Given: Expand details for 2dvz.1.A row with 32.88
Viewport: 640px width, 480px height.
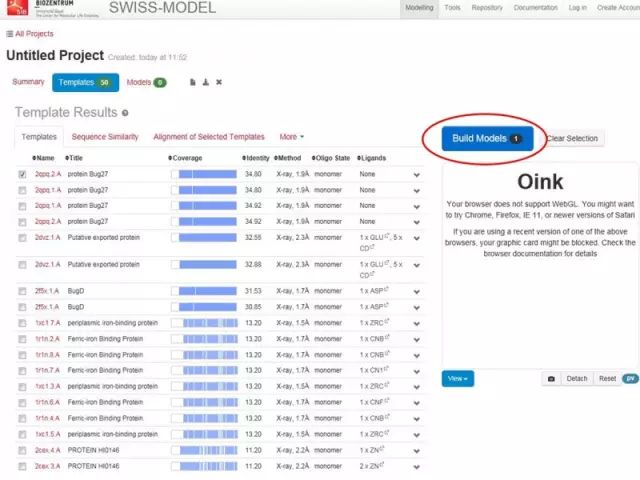Looking at the screenshot, I should (416, 266).
